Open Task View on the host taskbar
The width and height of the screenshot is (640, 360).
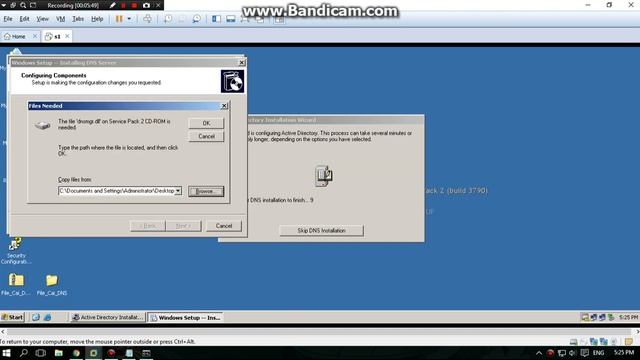(x=41, y=353)
